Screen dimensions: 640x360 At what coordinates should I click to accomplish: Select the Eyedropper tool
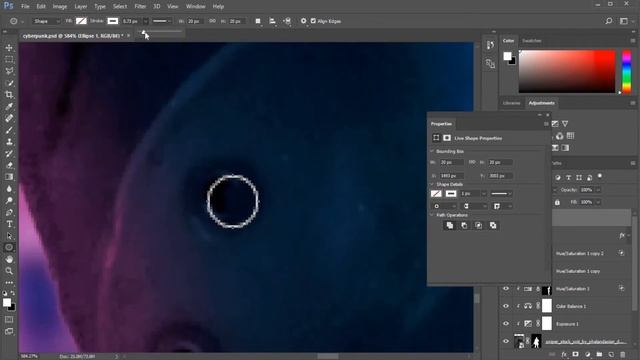pos(9,107)
